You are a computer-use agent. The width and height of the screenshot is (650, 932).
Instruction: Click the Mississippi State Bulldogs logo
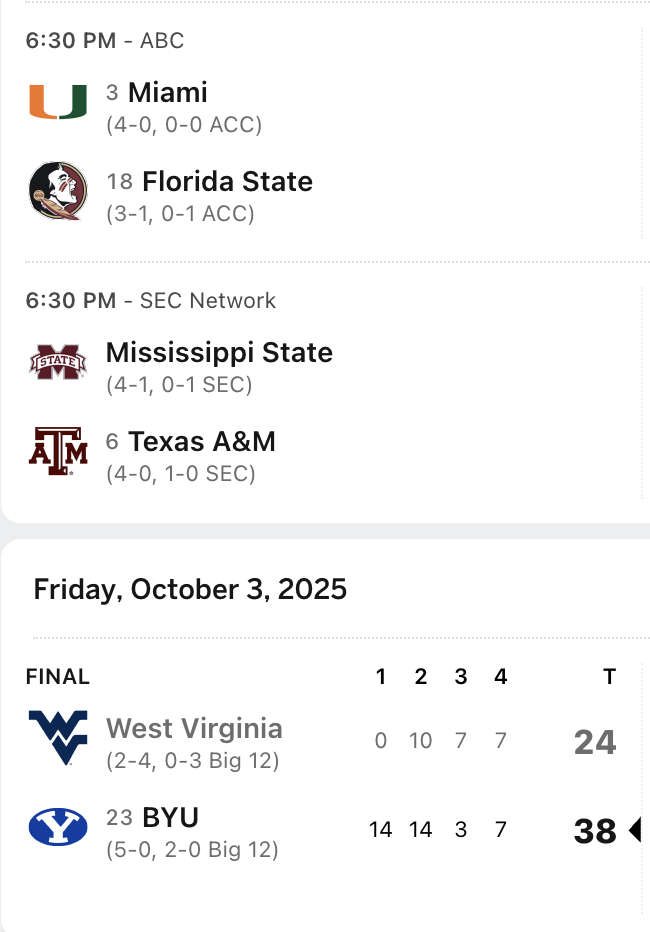tap(58, 362)
